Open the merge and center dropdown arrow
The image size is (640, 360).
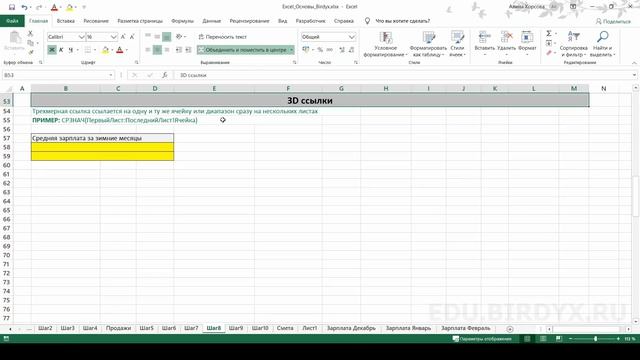291,50
